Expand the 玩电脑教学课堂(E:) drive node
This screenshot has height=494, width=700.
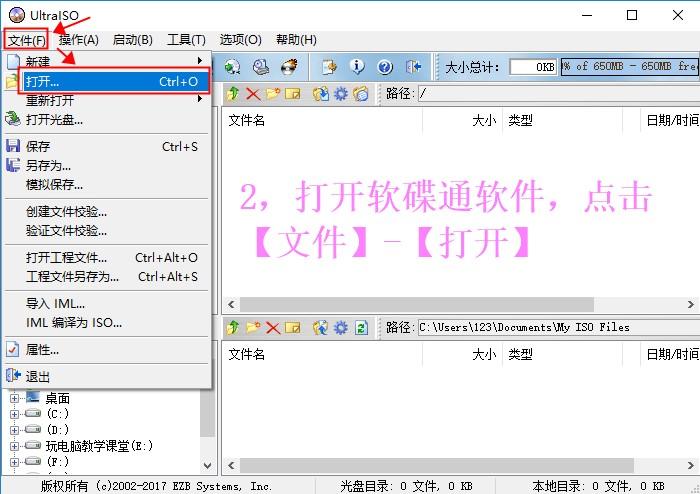(x=15, y=446)
